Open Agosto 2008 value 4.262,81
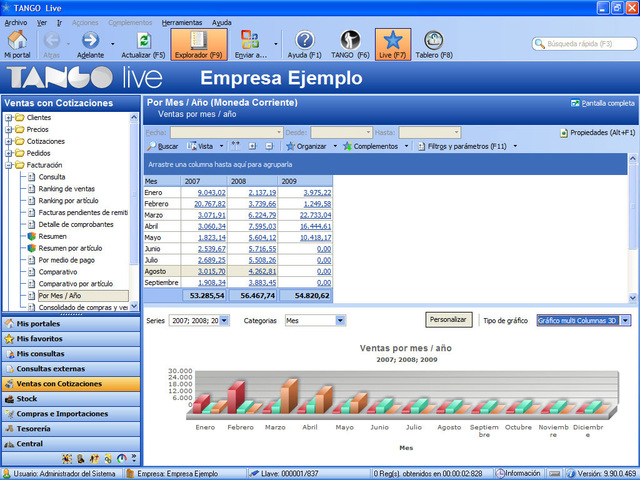Image resolution: width=640 pixels, height=480 pixels. tap(262, 271)
